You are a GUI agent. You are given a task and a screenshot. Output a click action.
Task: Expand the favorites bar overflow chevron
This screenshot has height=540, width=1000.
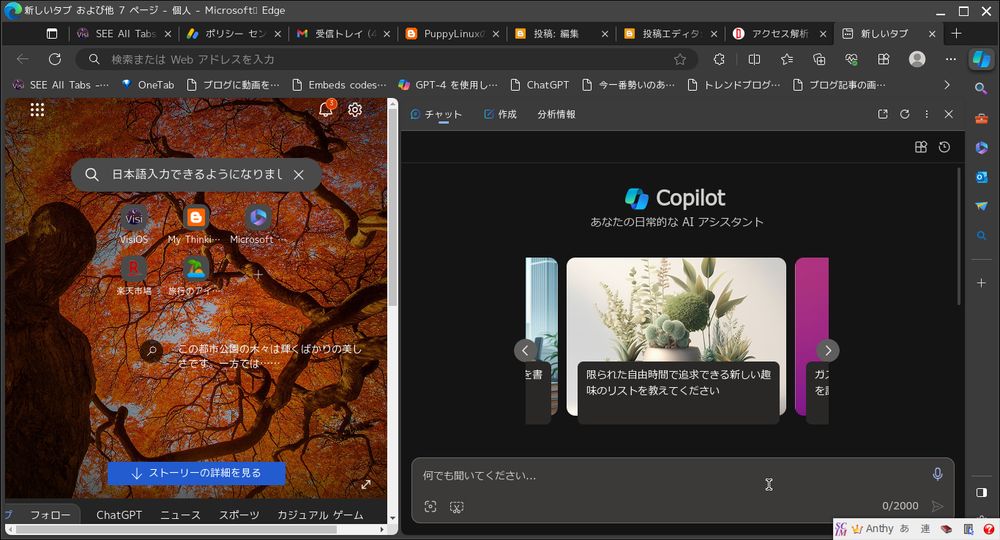click(x=946, y=85)
